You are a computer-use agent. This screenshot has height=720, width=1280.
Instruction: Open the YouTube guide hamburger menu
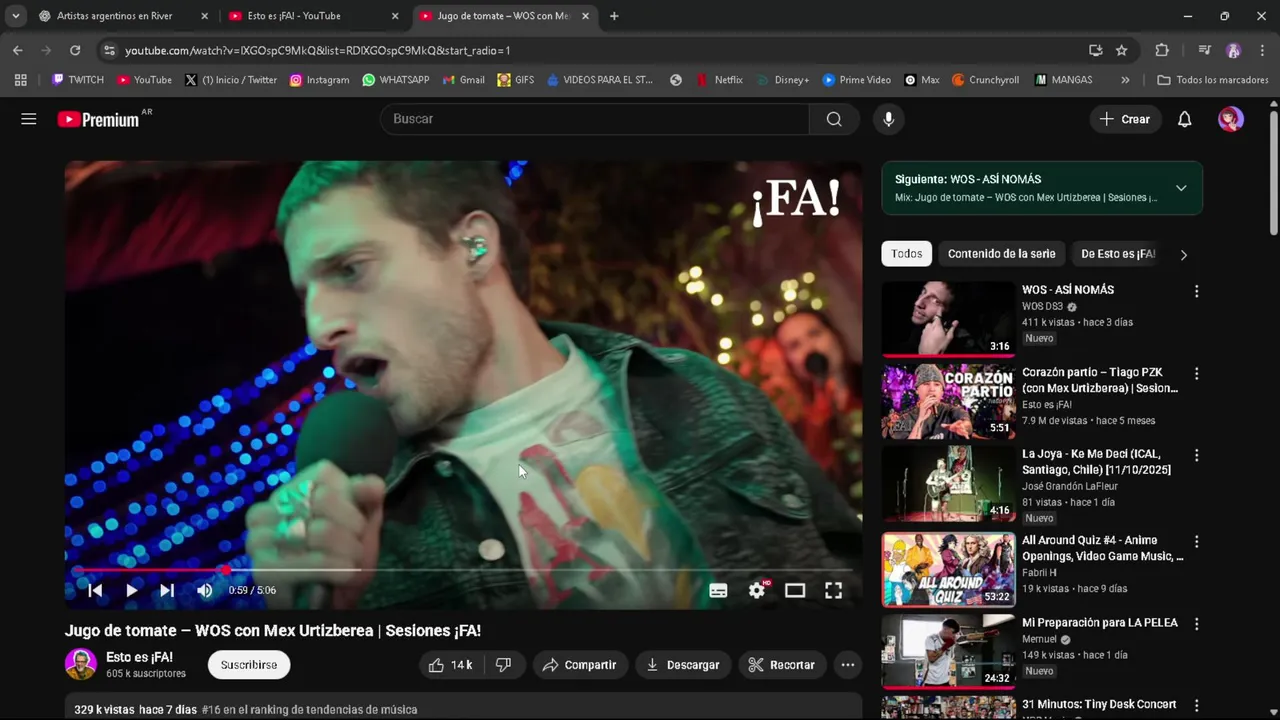29,119
